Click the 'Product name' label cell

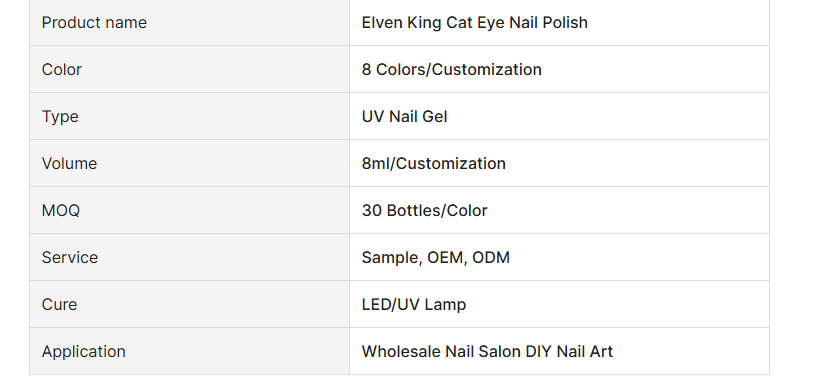tap(189, 22)
